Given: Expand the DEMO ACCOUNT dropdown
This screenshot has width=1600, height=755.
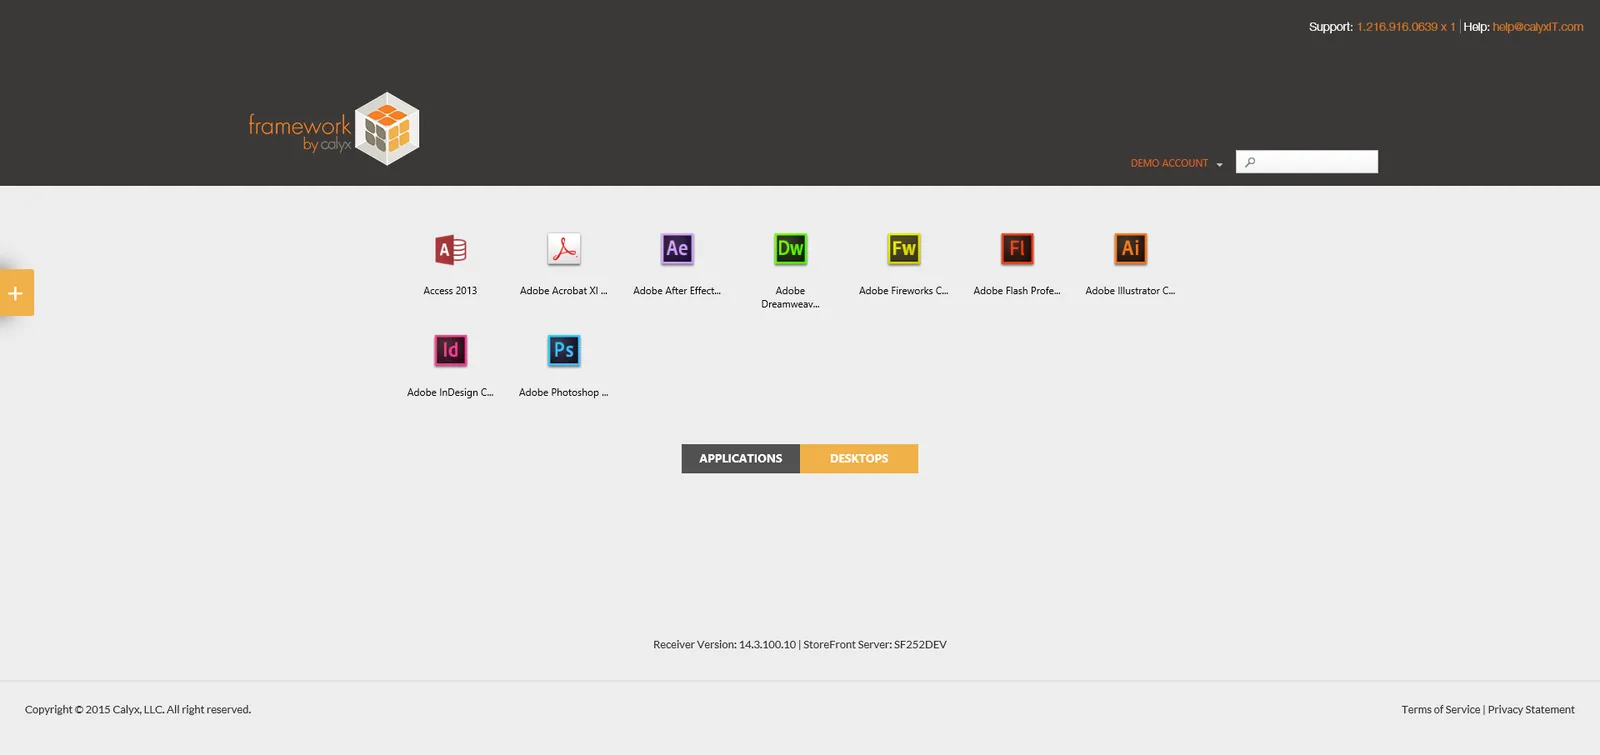Looking at the screenshot, I should [1176, 163].
